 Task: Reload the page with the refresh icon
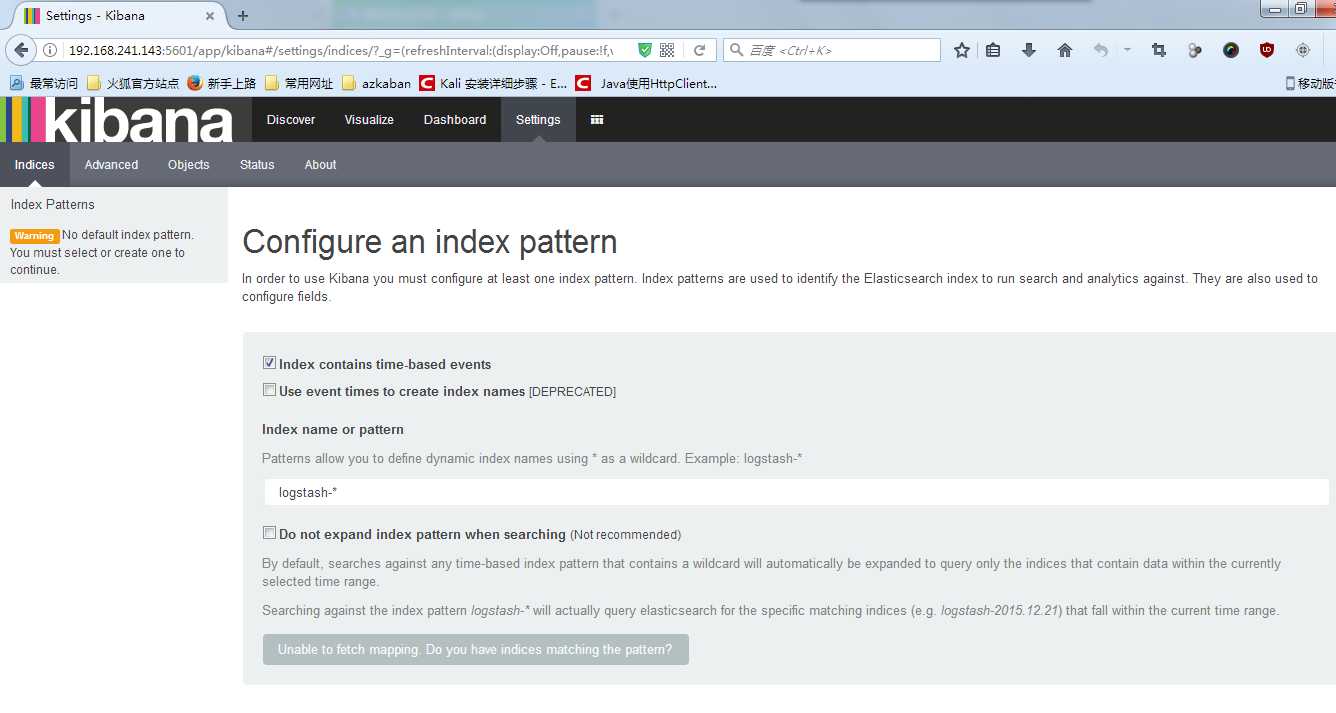click(x=699, y=50)
